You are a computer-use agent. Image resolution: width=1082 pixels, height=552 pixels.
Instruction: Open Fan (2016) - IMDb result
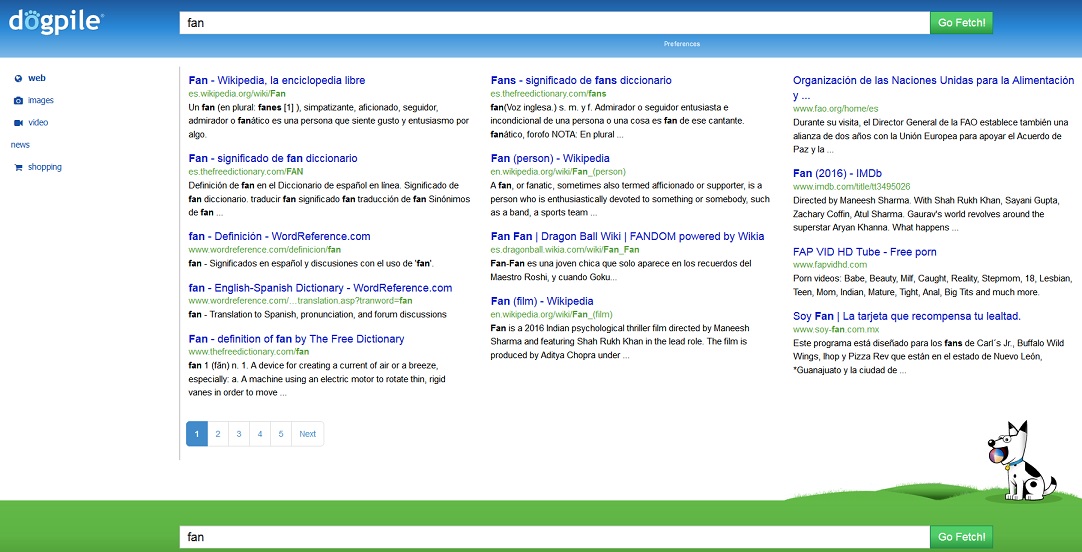click(838, 172)
